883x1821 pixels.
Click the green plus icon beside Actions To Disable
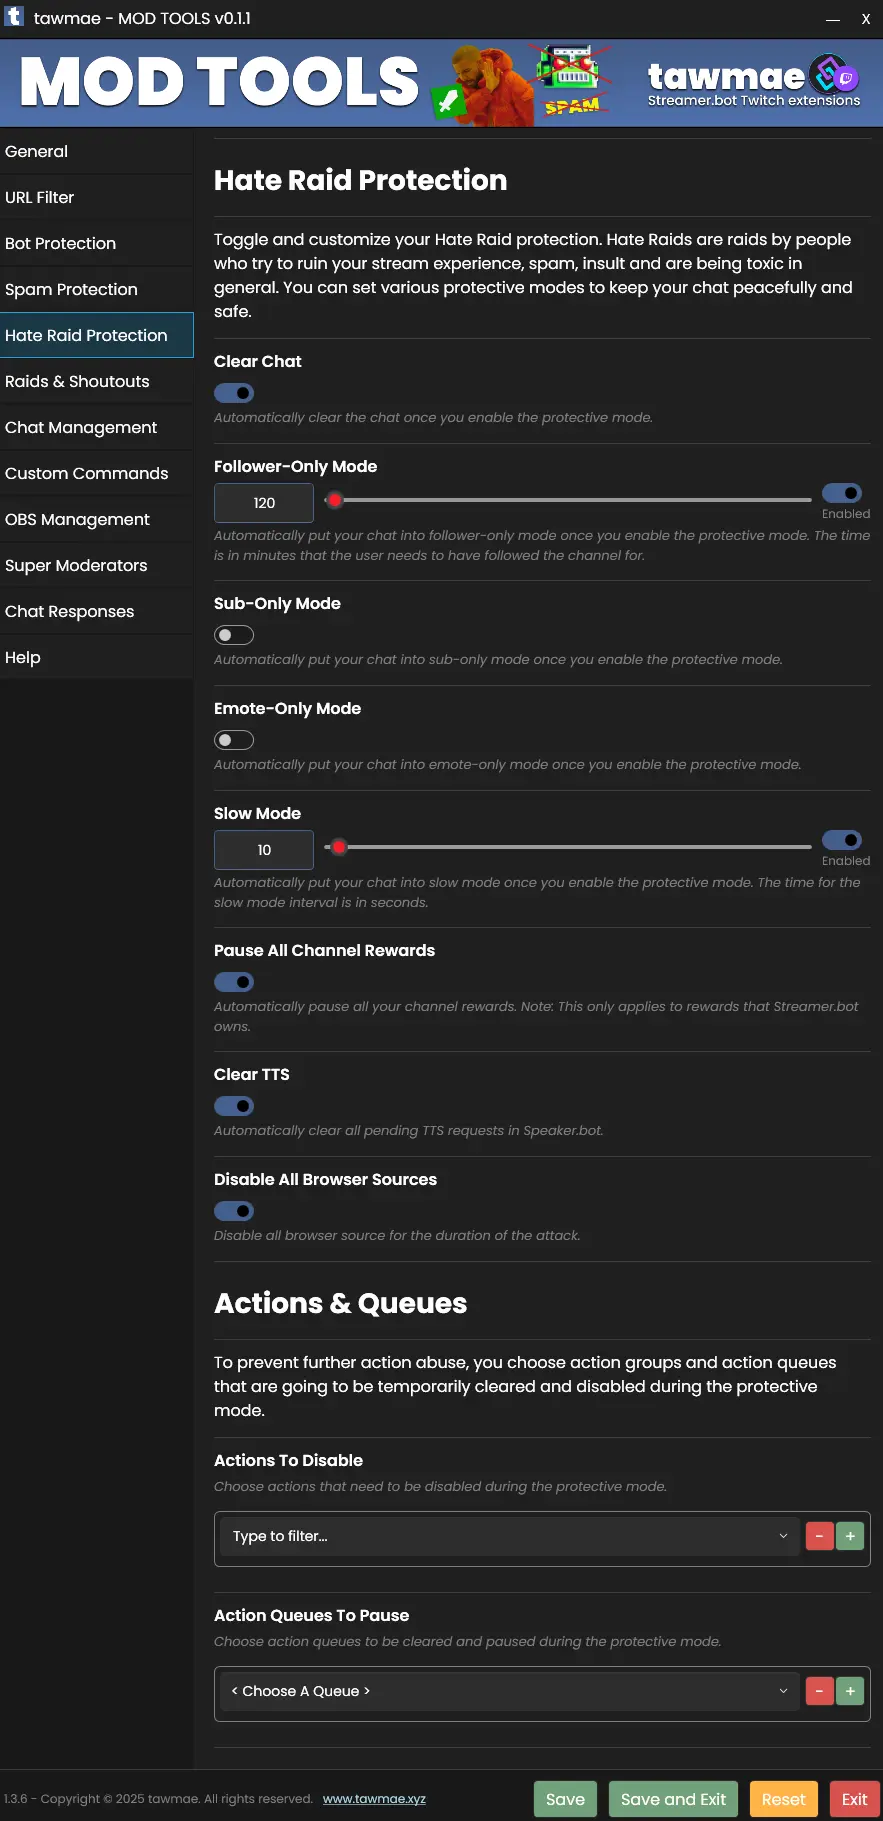click(850, 1536)
